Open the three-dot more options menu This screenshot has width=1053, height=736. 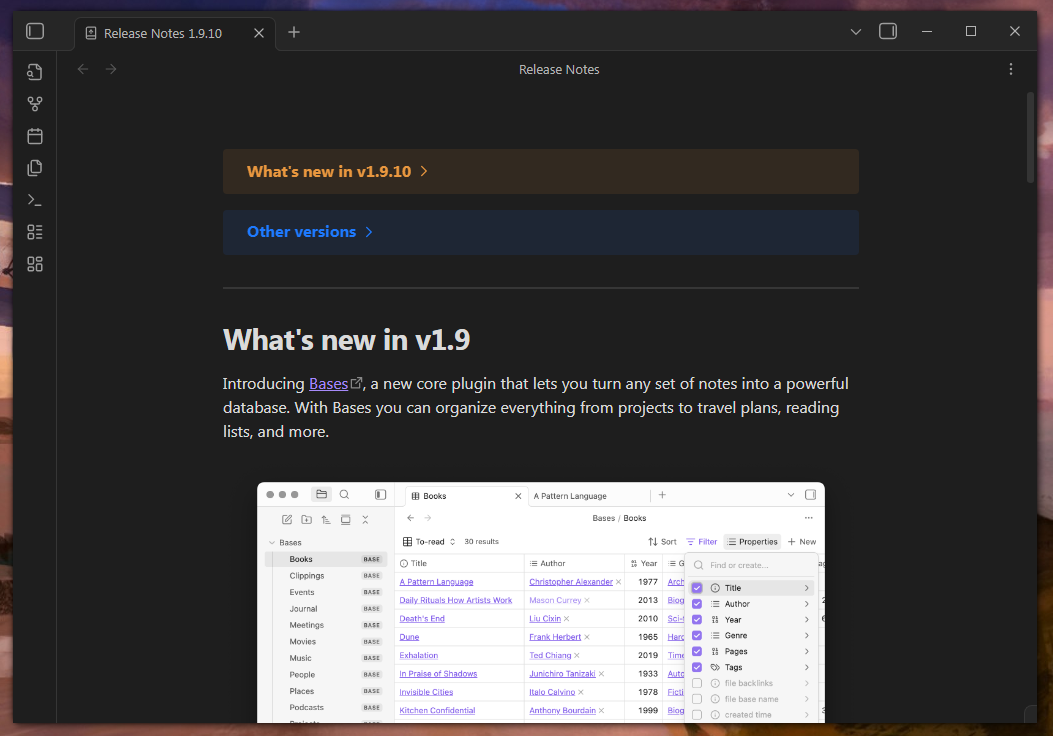pyautogui.click(x=1011, y=69)
